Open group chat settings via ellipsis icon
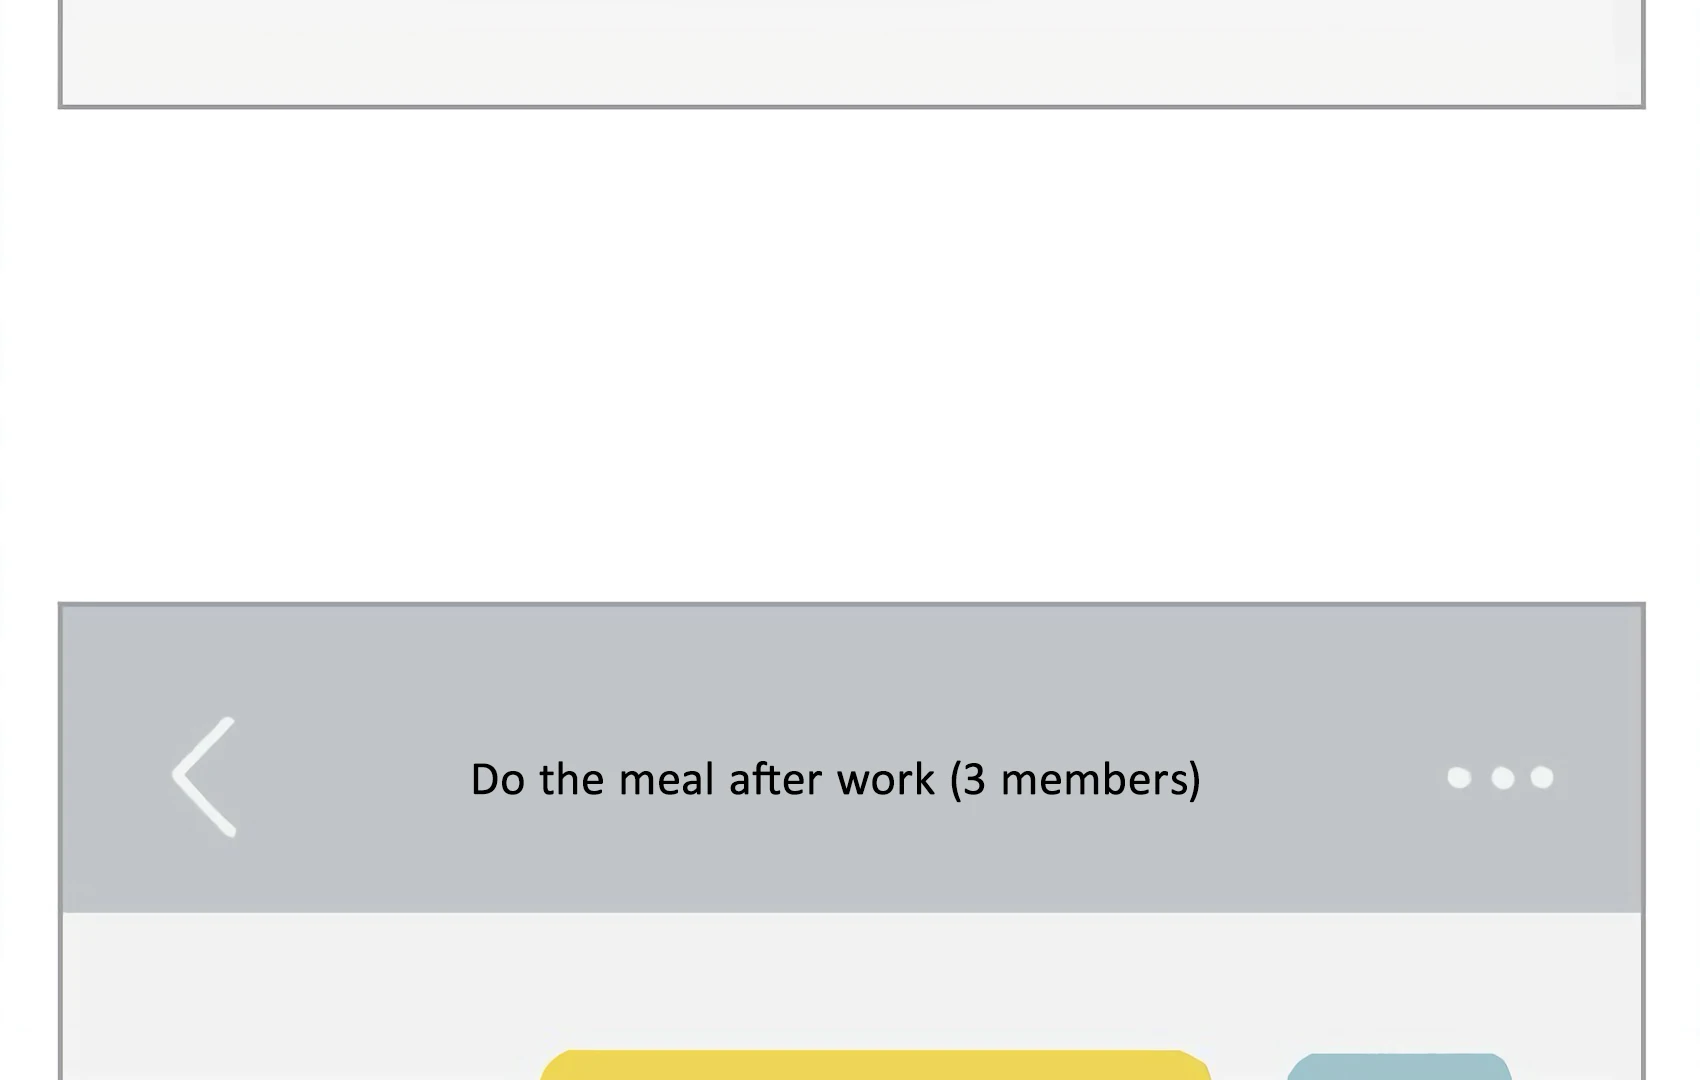This screenshot has height=1080, width=1700. (1500, 777)
